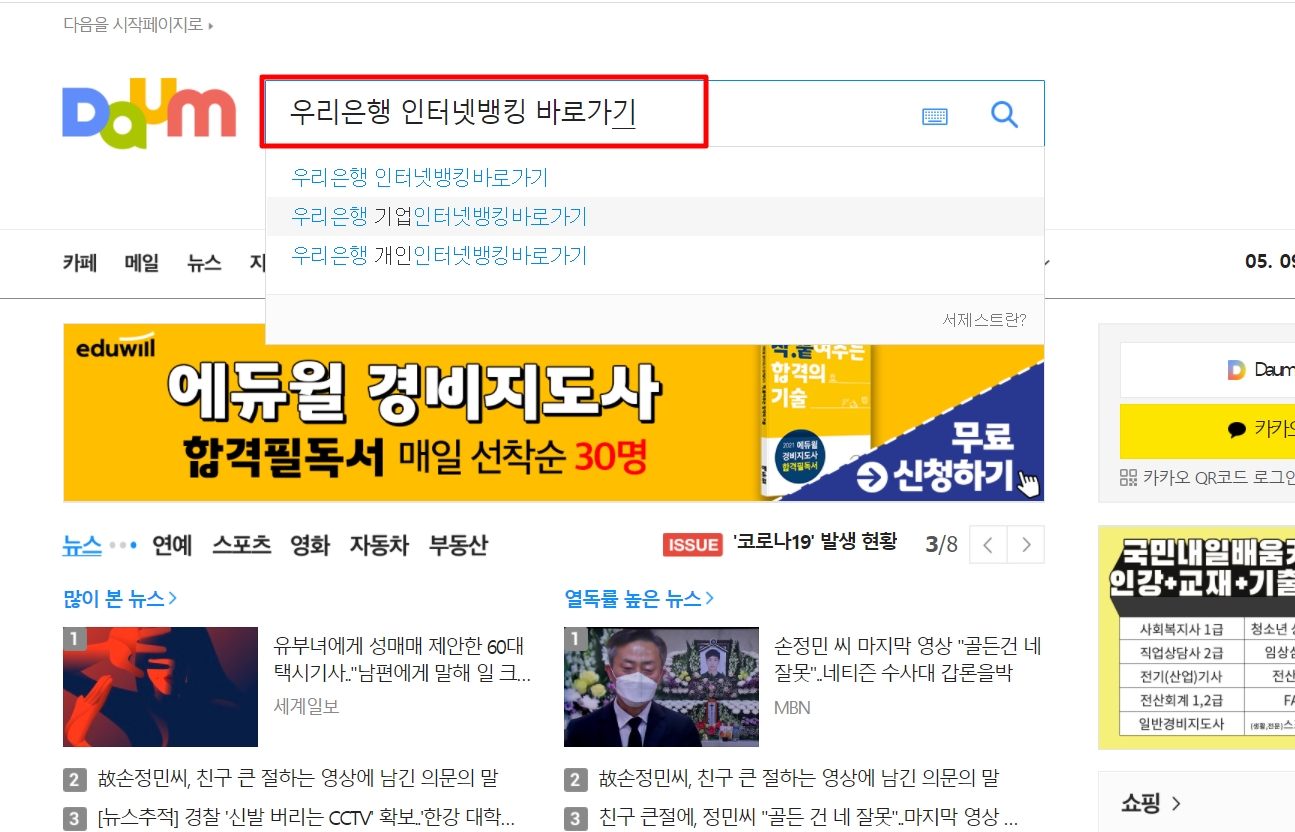The image size is (1295, 832).
Task: Switch to the 부동산 tab
Action: pyautogui.click(x=458, y=545)
